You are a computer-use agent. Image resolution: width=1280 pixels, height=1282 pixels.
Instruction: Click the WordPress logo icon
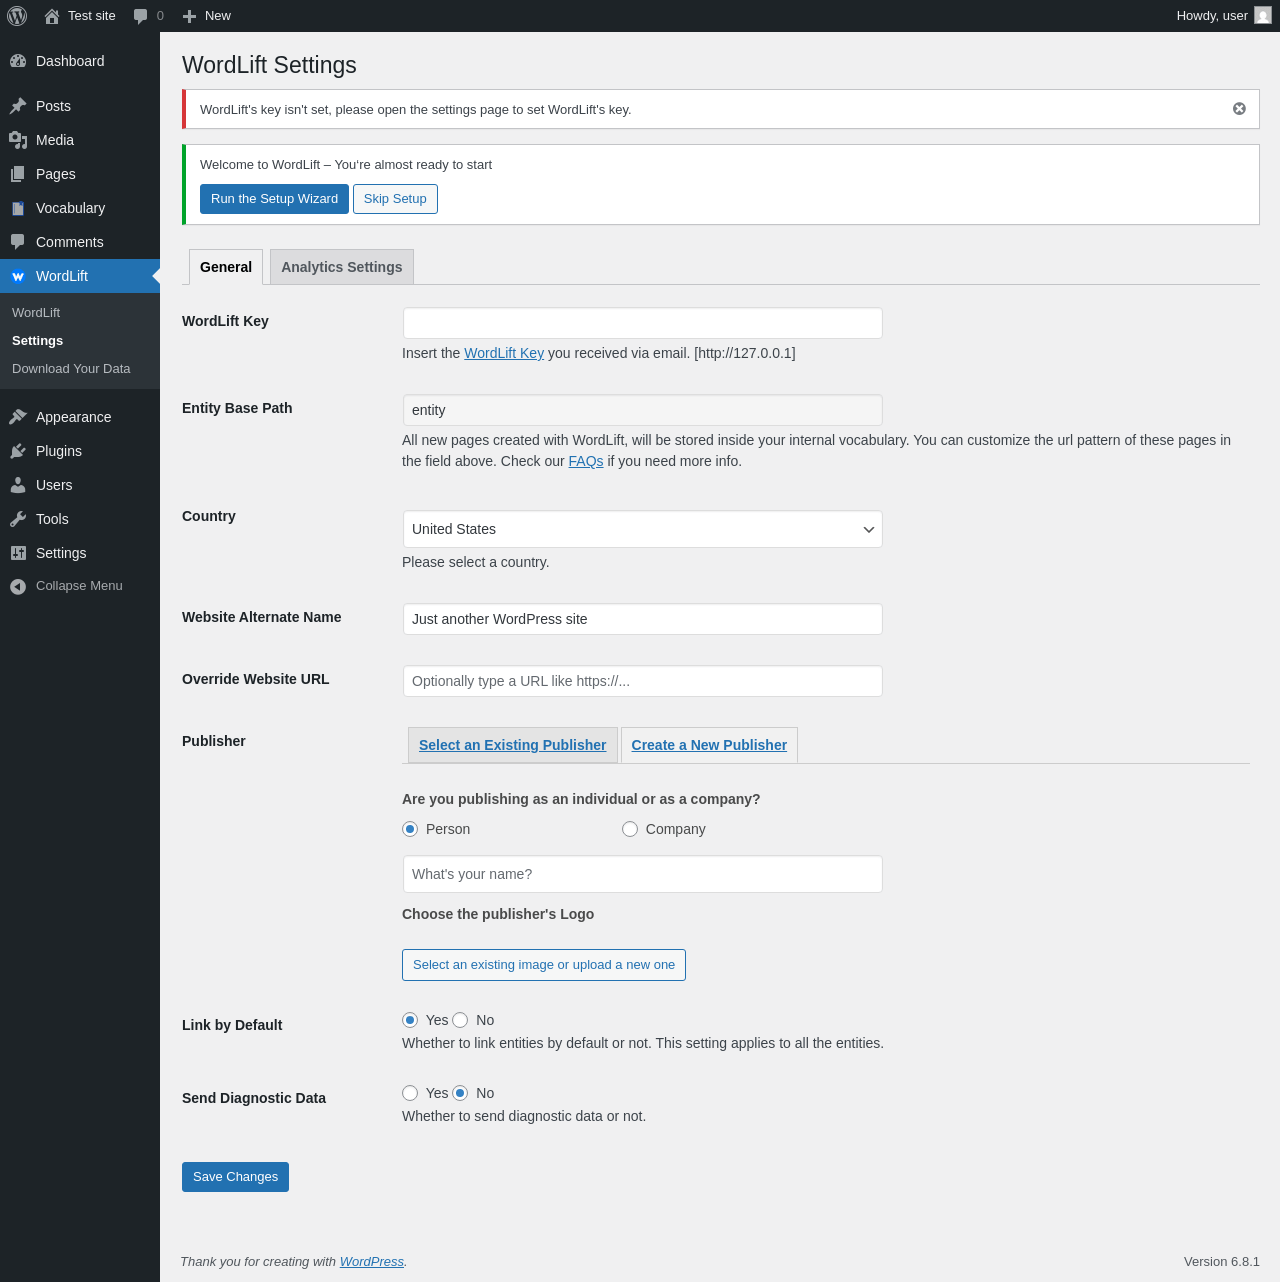(17, 16)
